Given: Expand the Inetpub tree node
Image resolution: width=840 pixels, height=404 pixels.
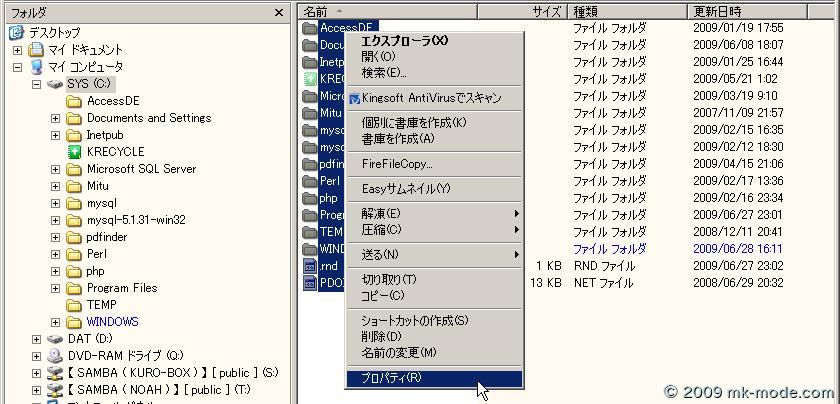Looking at the screenshot, I should click(56, 136).
